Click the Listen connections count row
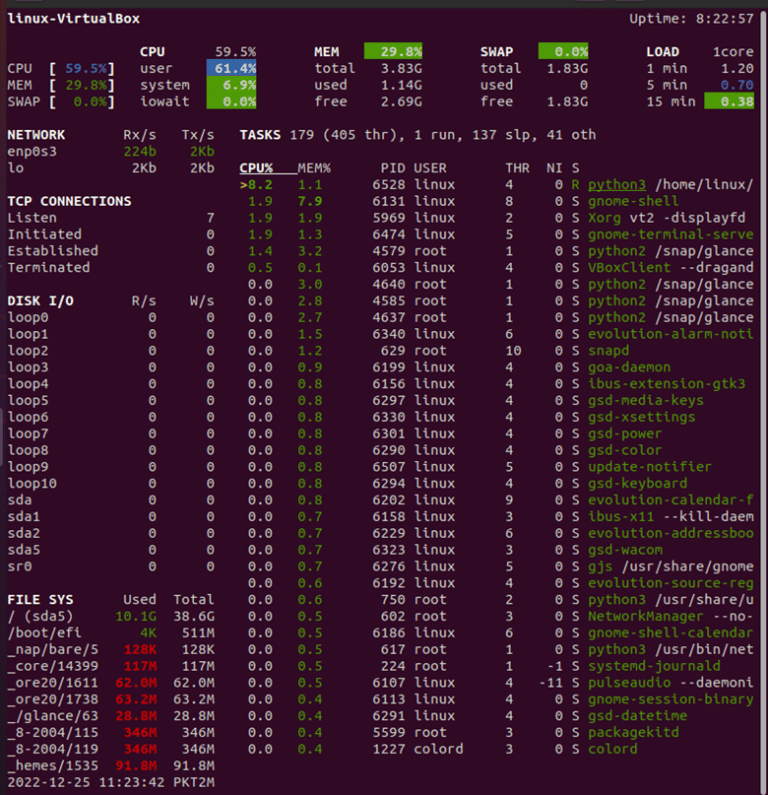The height and width of the screenshot is (795, 768). 111,218
